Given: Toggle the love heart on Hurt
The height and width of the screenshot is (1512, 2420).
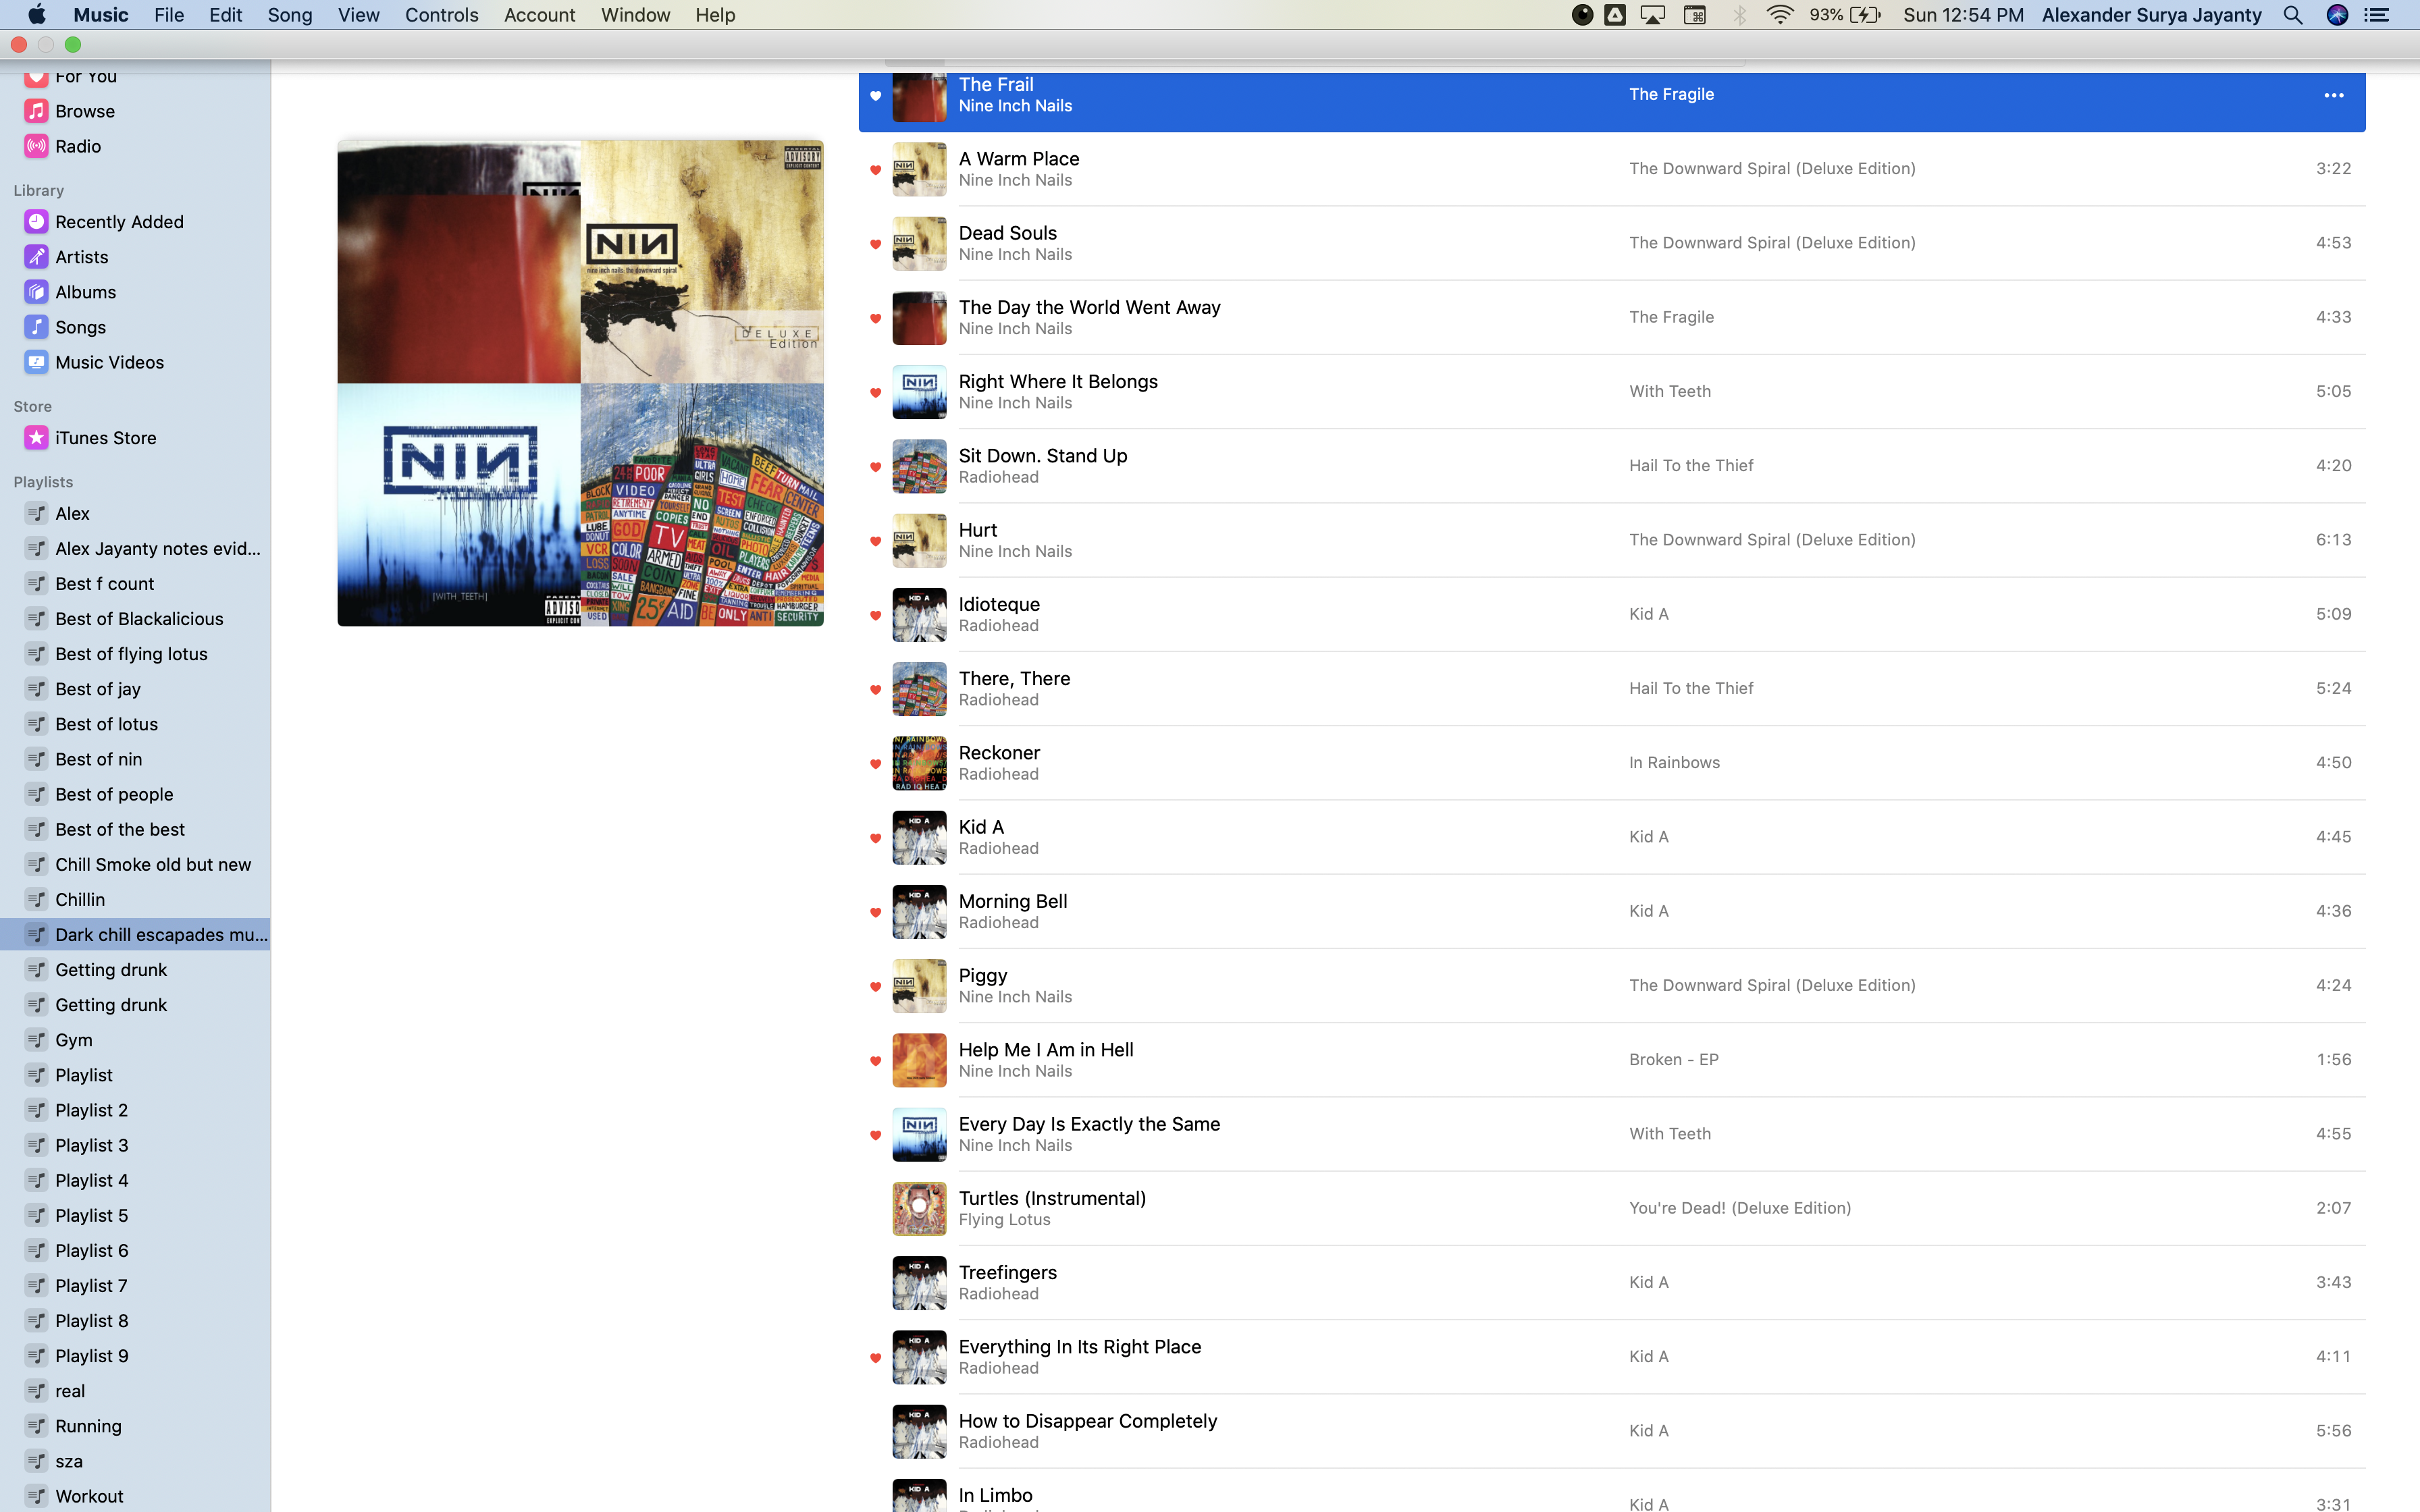Looking at the screenshot, I should pyautogui.click(x=875, y=541).
